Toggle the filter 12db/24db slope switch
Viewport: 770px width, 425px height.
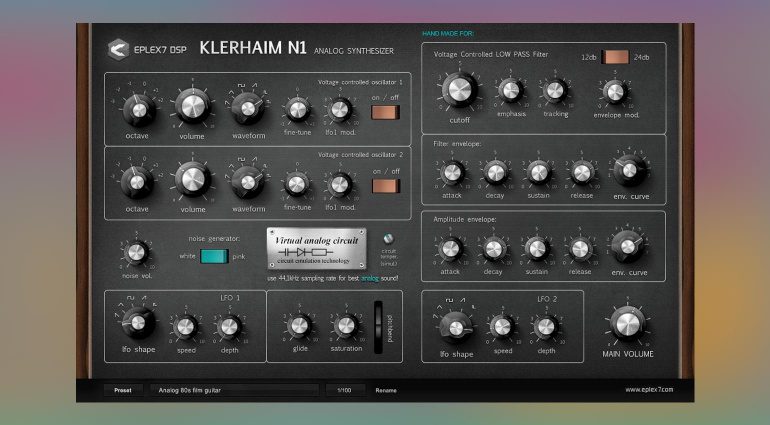coord(617,58)
